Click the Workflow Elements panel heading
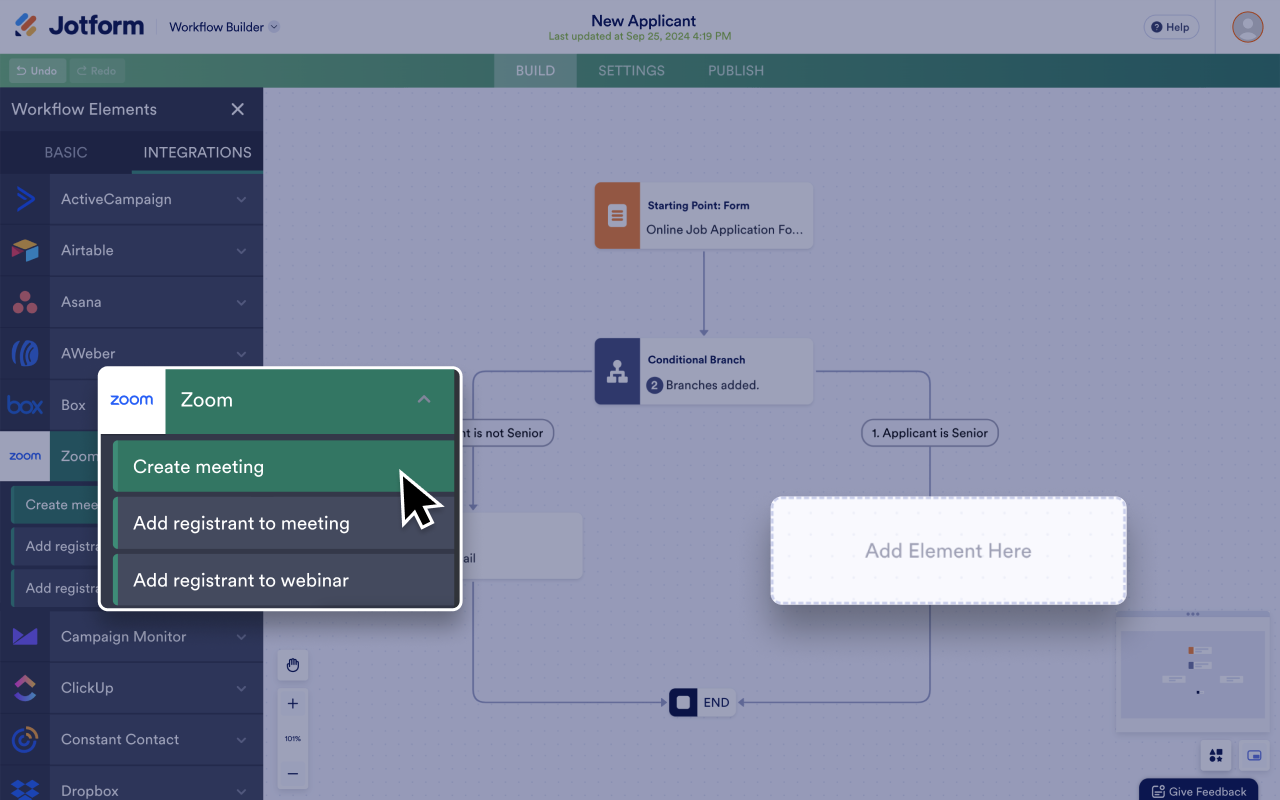 pos(84,109)
